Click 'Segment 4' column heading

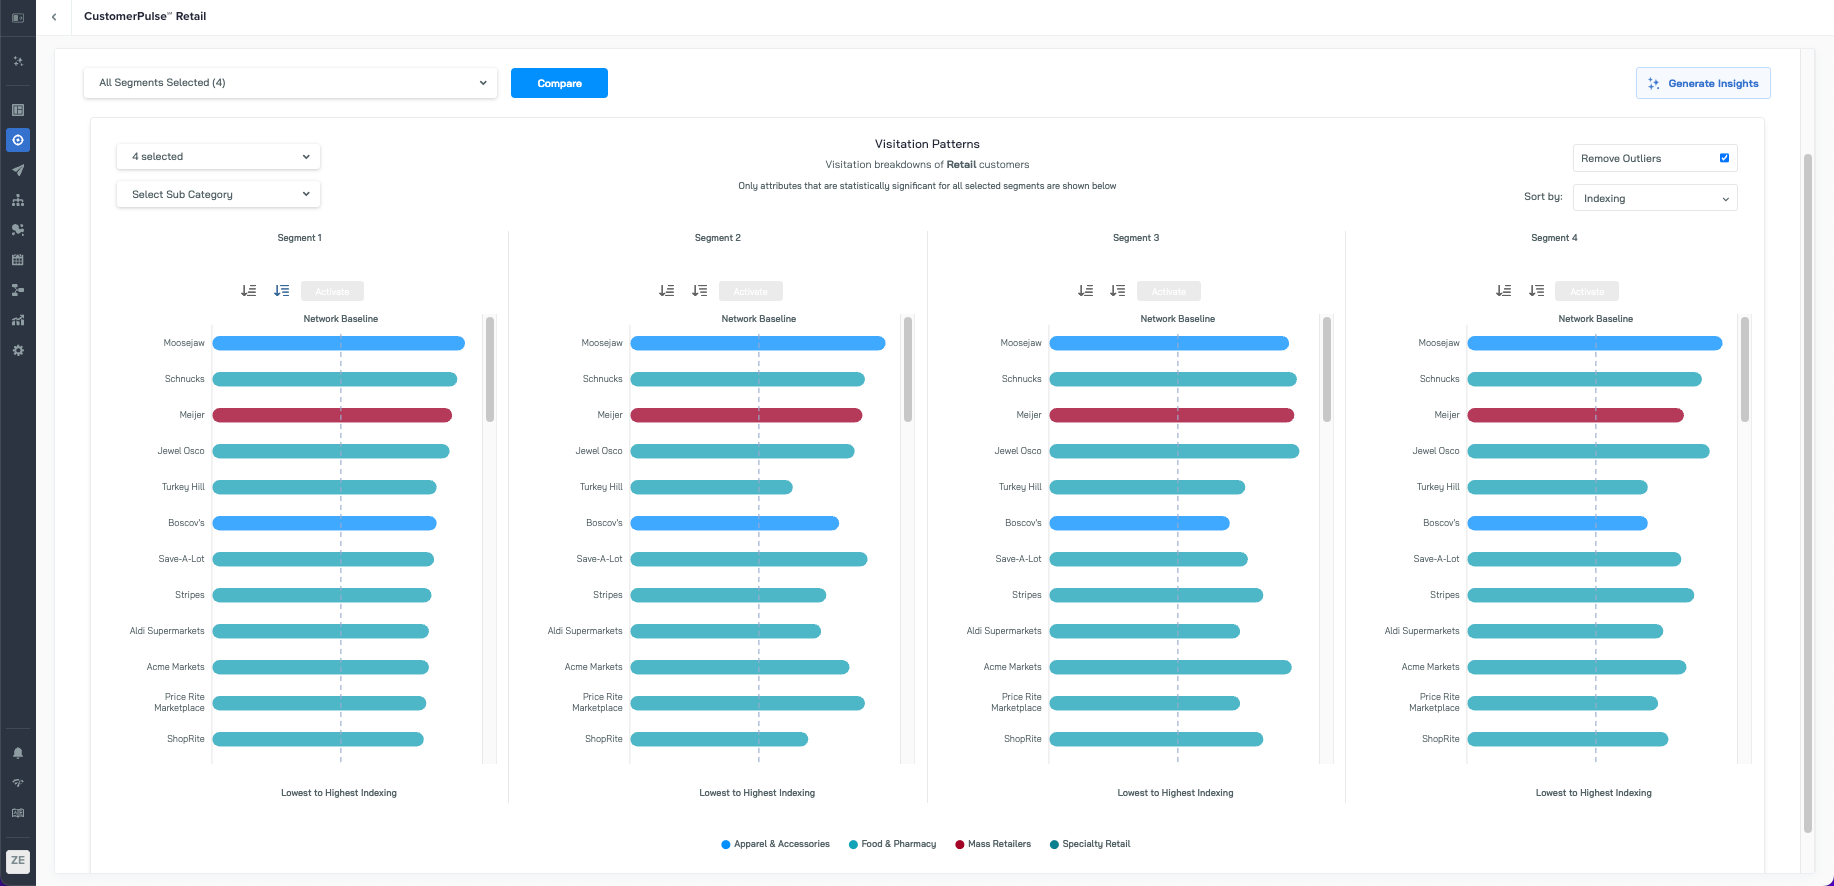(1554, 238)
